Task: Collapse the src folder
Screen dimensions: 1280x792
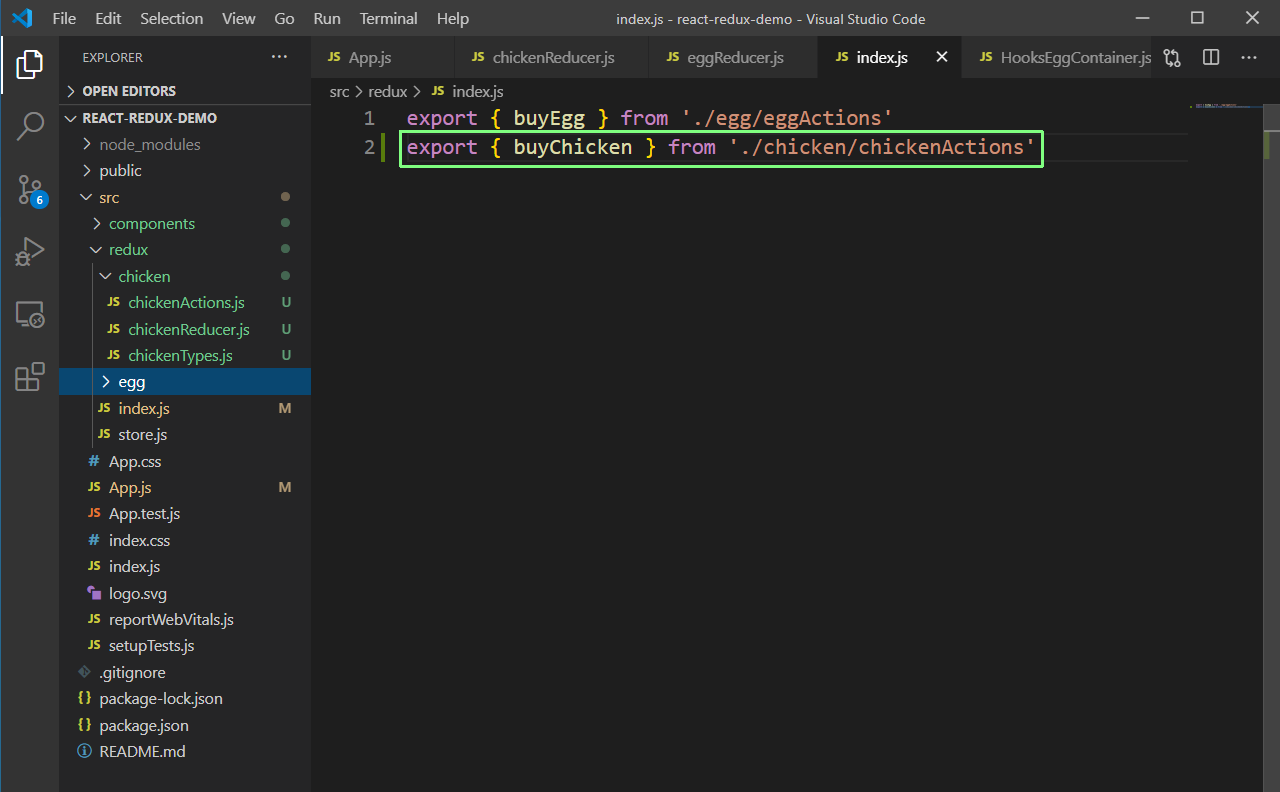Action: pos(185,197)
